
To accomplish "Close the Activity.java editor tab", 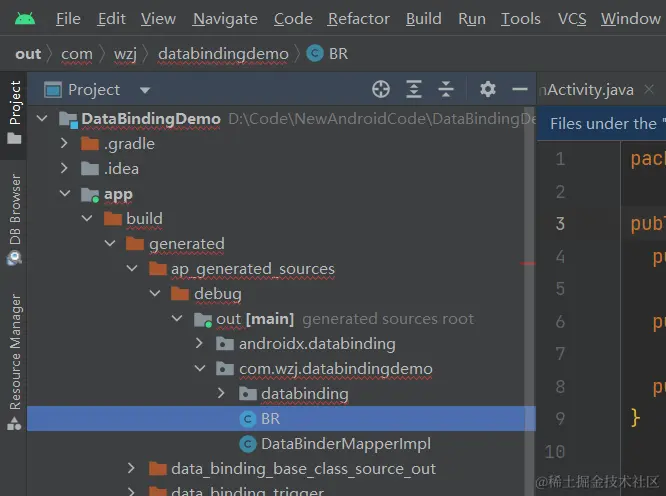I will pyautogui.click(x=649, y=90).
